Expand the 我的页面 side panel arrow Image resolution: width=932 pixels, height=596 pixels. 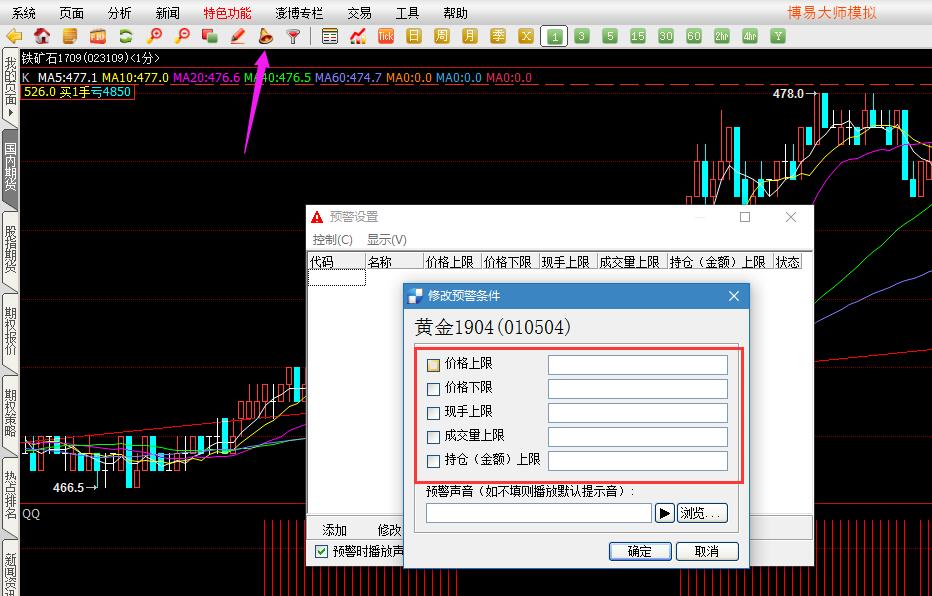pyautogui.click(x=10, y=112)
